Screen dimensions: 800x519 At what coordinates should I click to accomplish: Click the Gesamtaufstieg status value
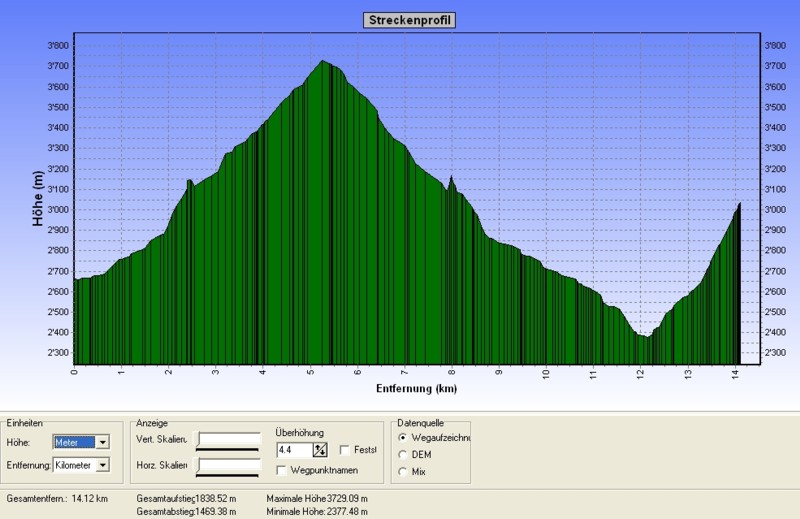217,497
